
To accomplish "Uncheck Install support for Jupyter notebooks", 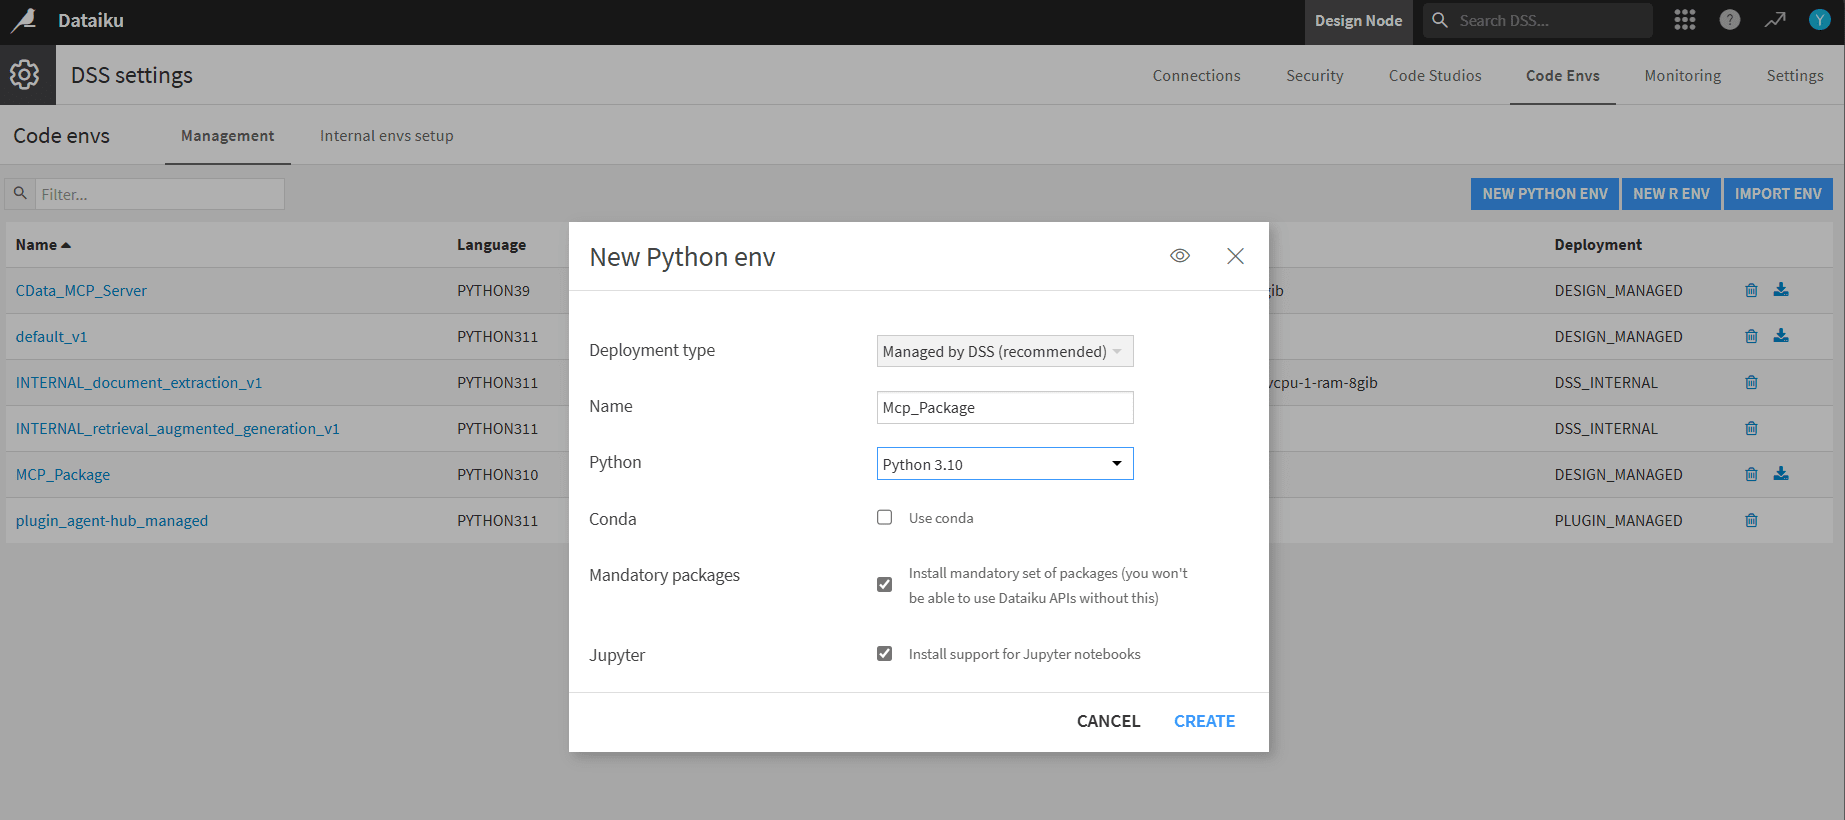I will point(885,654).
